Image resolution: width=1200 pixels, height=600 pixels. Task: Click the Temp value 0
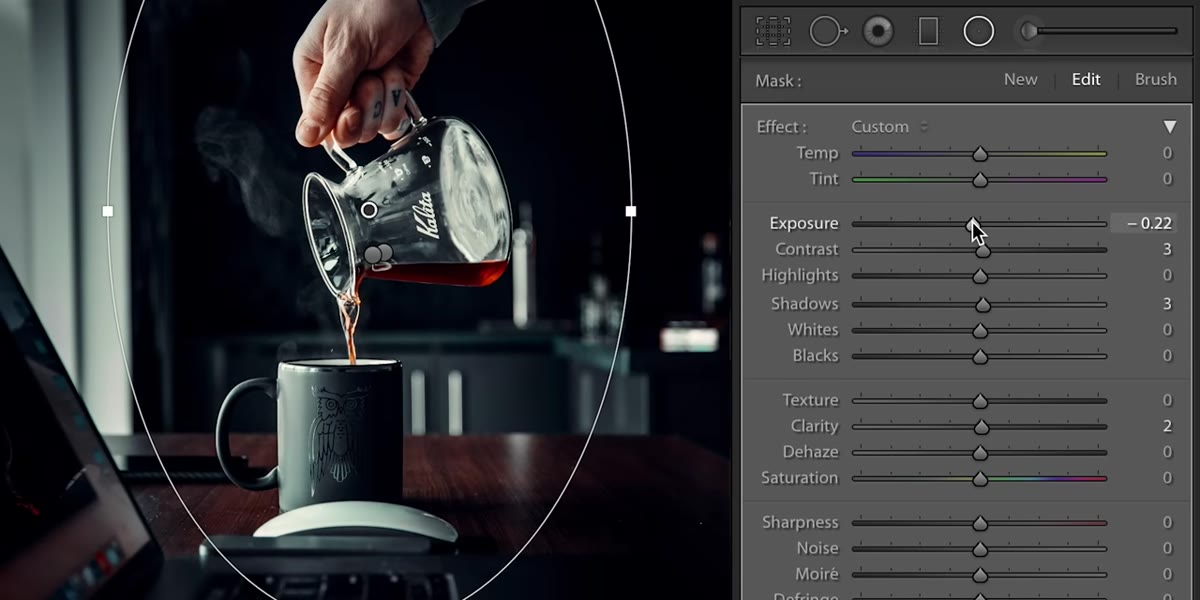click(x=1166, y=154)
